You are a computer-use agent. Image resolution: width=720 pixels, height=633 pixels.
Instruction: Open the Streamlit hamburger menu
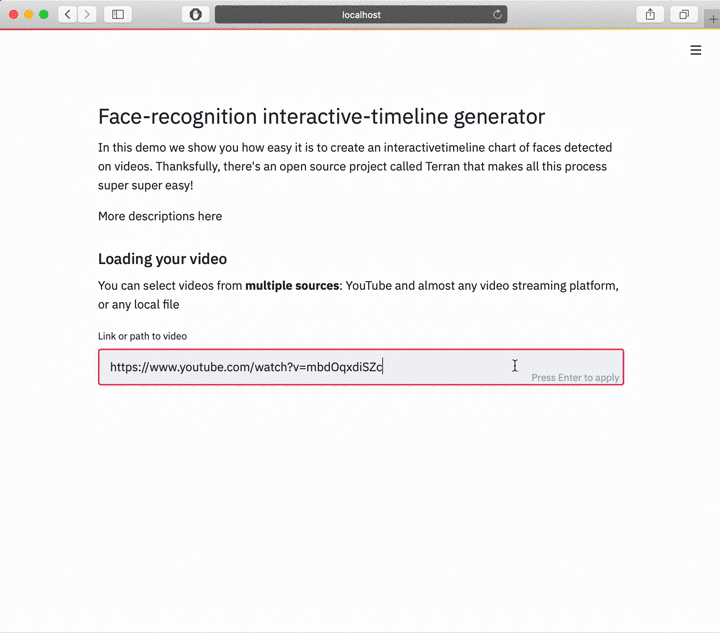[696, 50]
